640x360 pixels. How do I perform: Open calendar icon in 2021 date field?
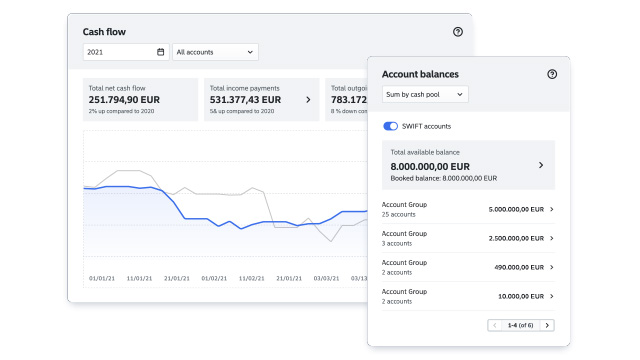click(x=160, y=52)
